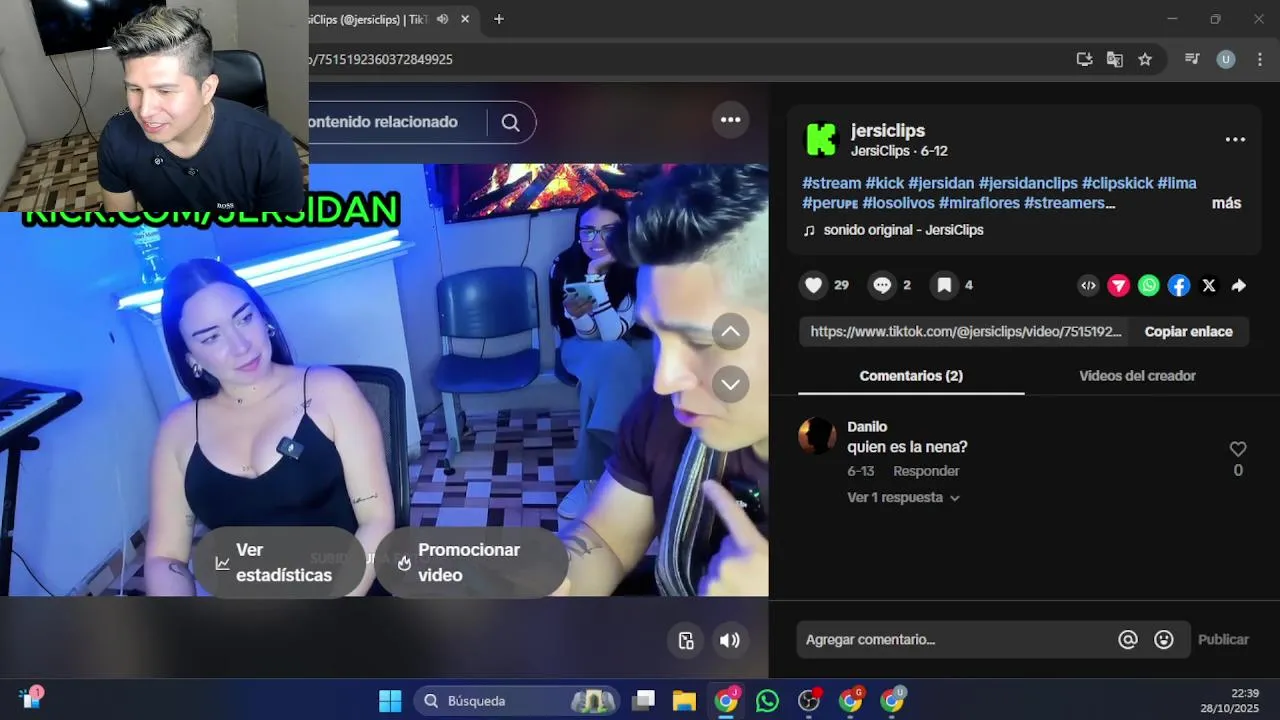This screenshot has height=720, width=1280.
Task: Open the emoji picker in comment box
Action: click(1164, 640)
